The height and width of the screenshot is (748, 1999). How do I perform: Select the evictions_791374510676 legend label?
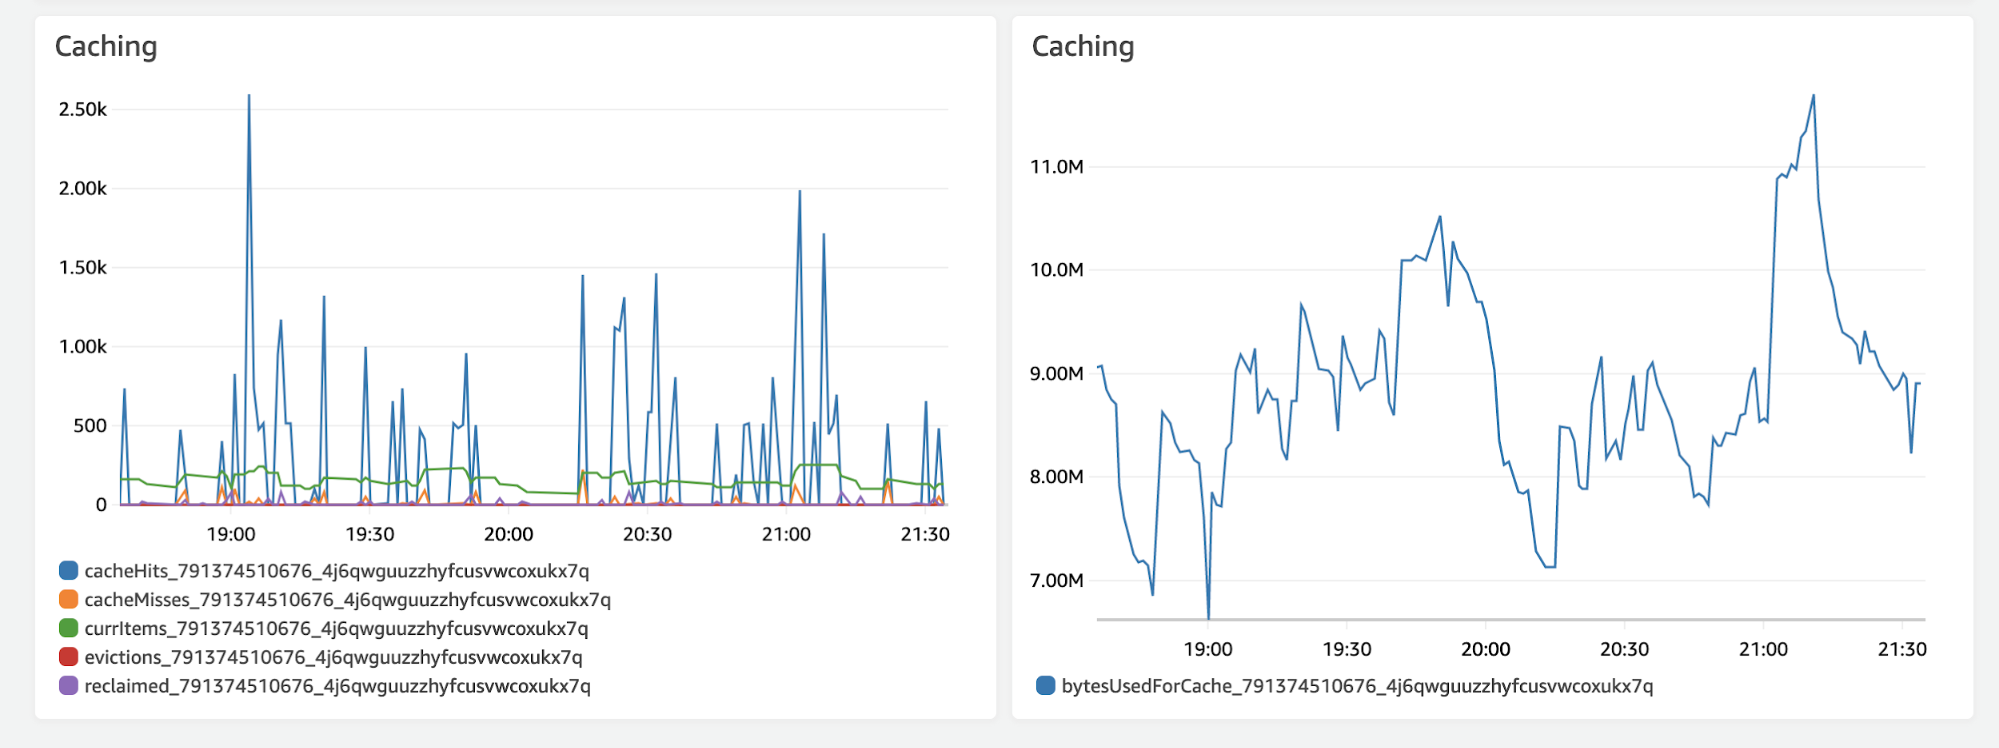point(334,657)
